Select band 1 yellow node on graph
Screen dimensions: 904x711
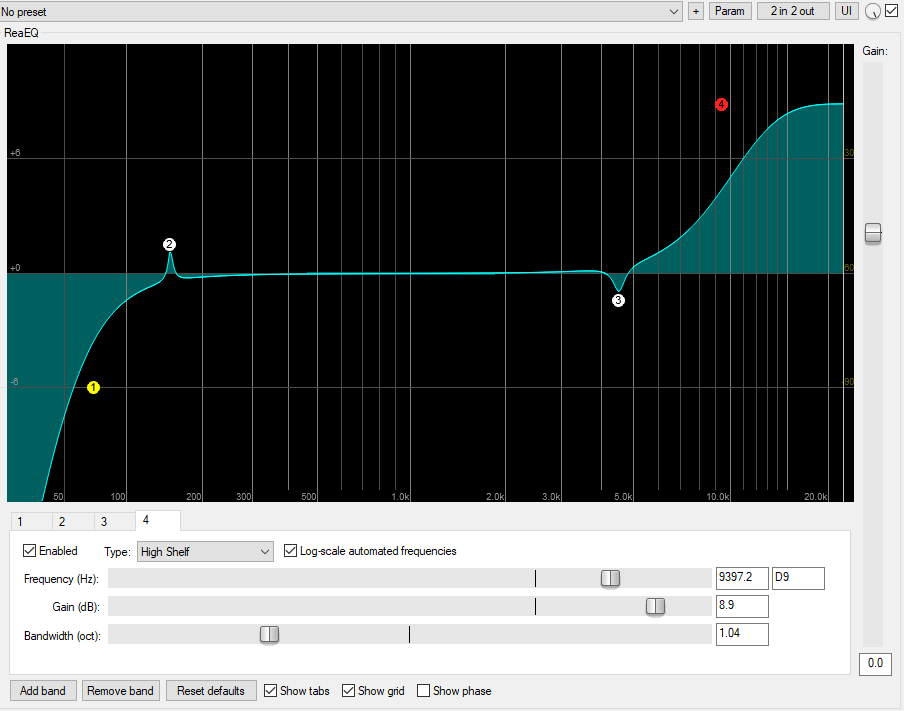click(93, 388)
